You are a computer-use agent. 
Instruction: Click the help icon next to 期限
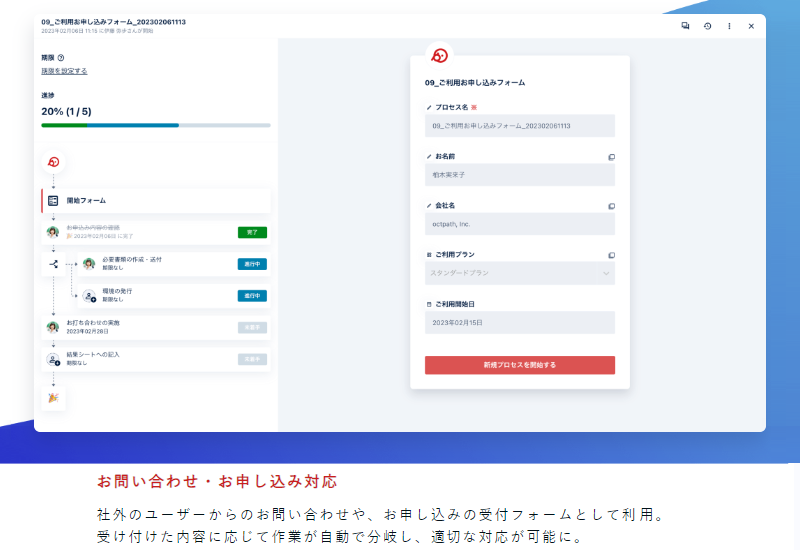(61, 59)
